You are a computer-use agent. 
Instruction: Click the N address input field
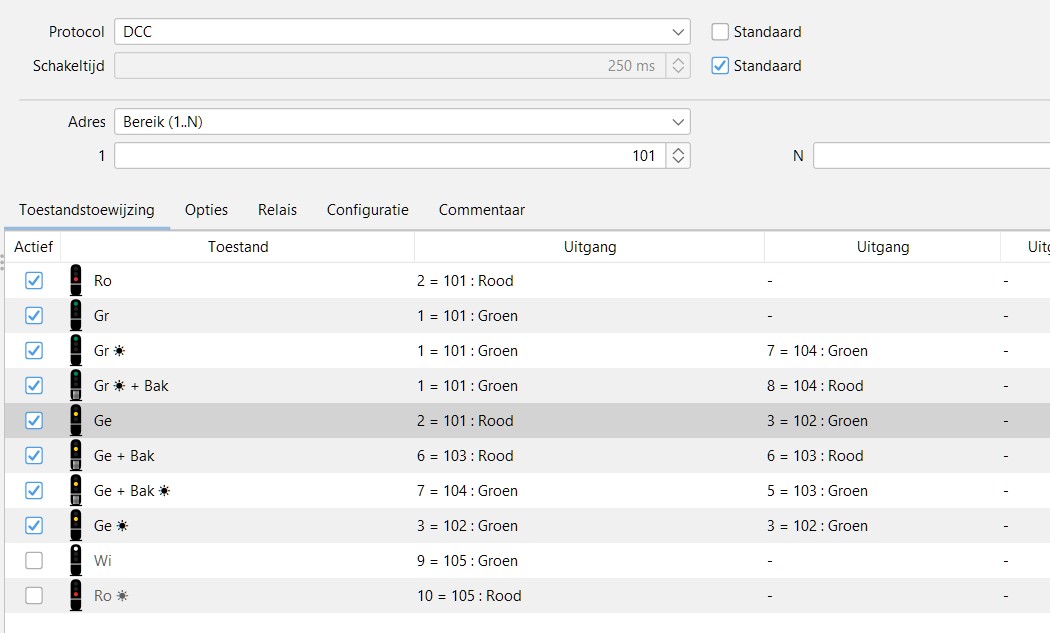click(x=930, y=156)
